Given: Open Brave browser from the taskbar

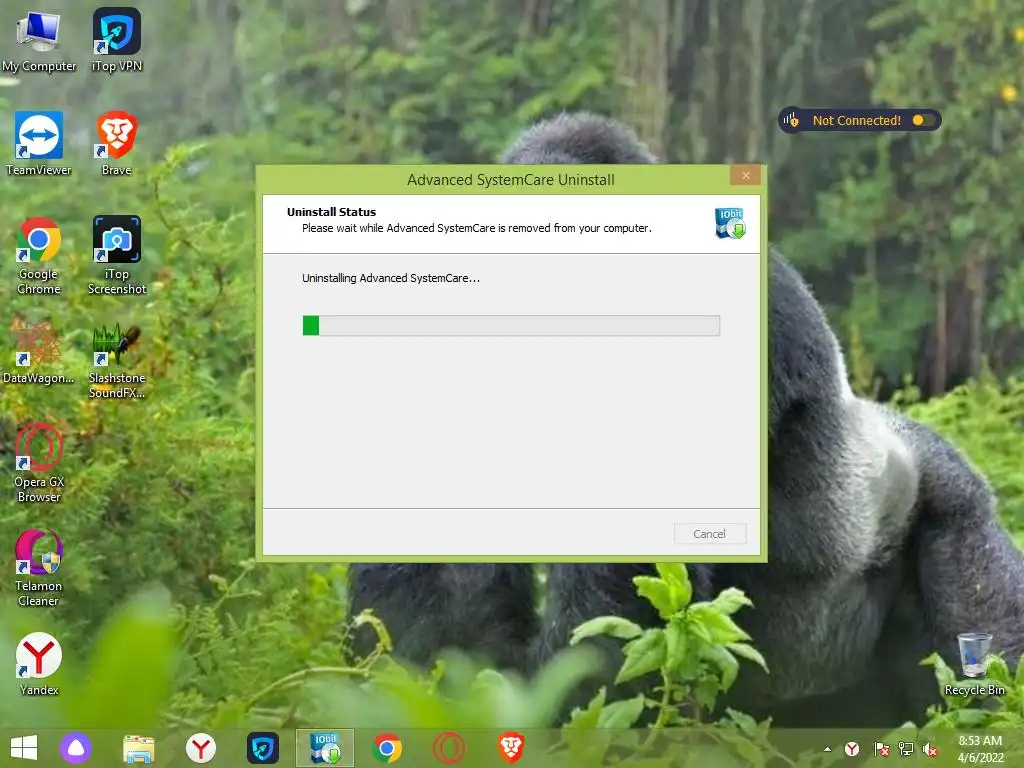Looking at the screenshot, I should coord(511,748).
